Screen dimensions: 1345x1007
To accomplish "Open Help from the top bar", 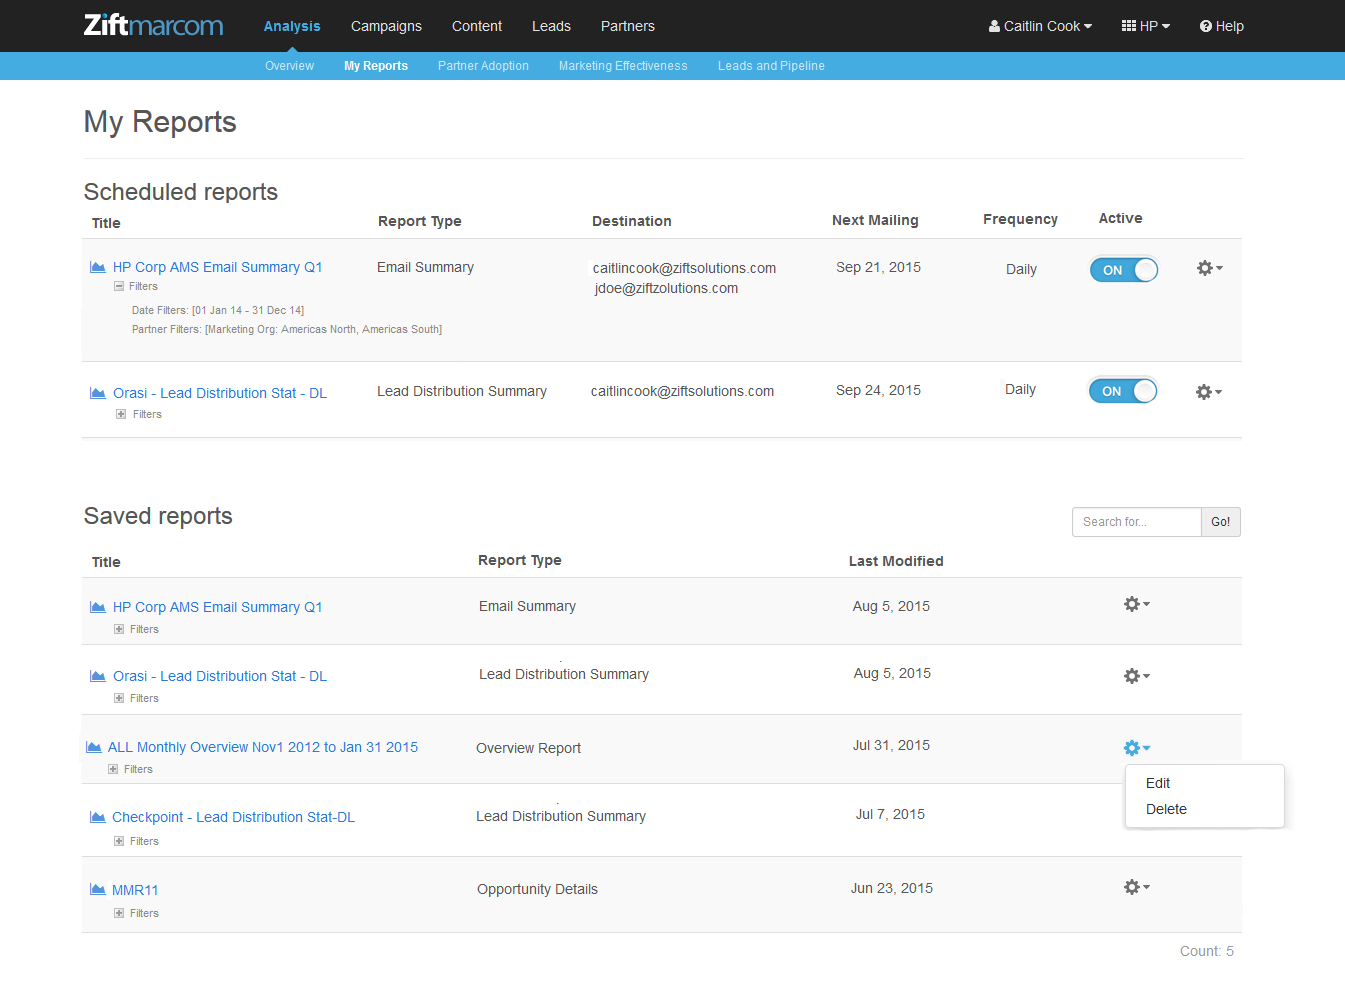I will click(x=1222, y=26).
